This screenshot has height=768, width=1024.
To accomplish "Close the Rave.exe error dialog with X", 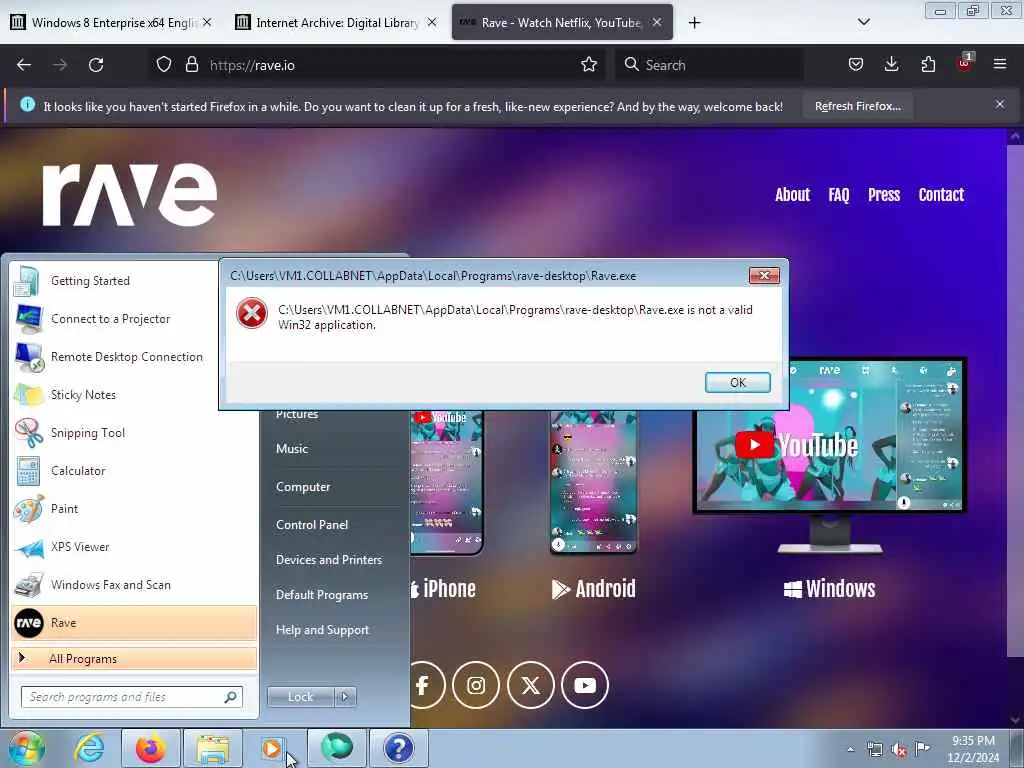I will pyautogui.click(x=763, y=276).
